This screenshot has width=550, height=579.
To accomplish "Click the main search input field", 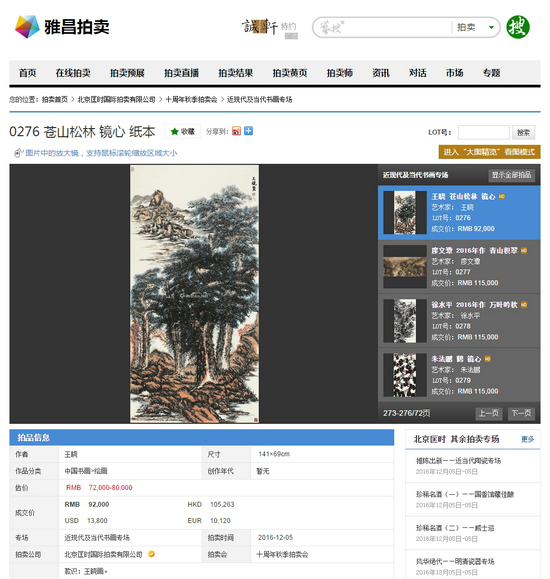I will point(383,27).
